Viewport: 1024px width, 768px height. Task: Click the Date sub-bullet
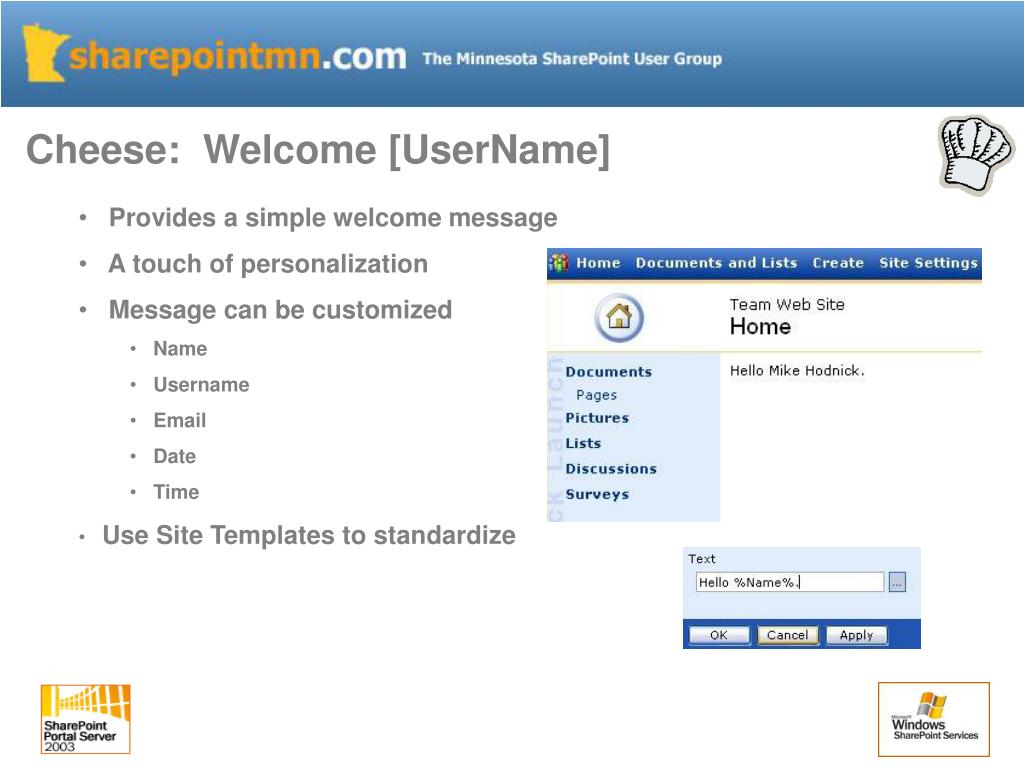coord(174,456)
